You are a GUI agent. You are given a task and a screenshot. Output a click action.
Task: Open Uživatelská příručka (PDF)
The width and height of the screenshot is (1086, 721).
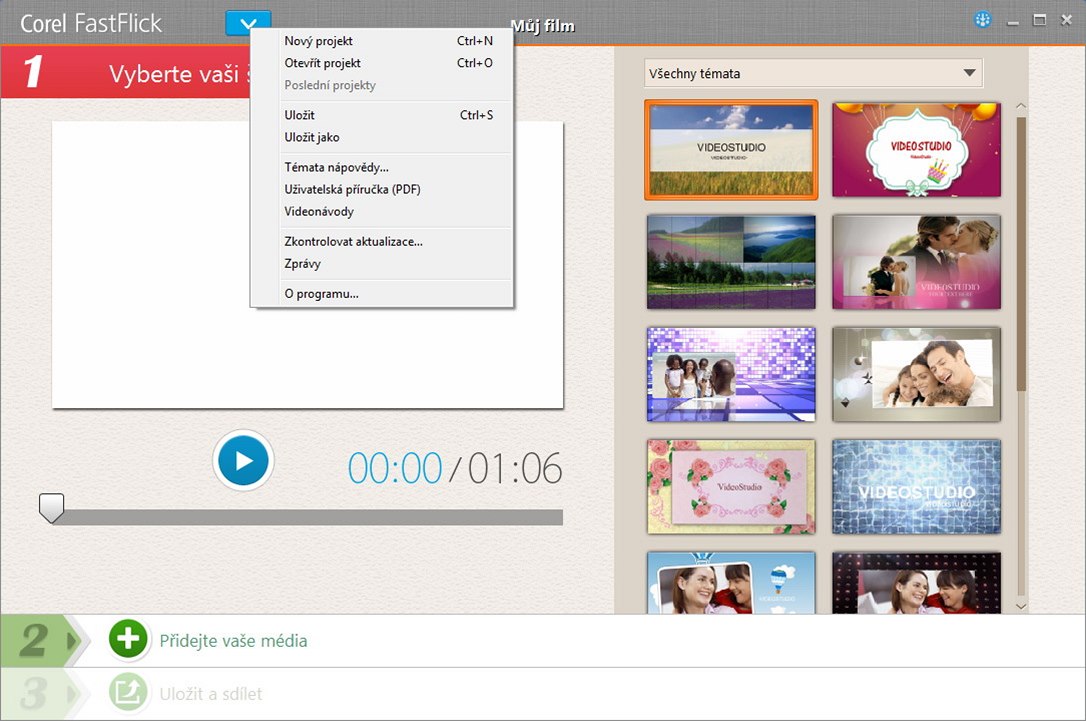coord(352,189)
